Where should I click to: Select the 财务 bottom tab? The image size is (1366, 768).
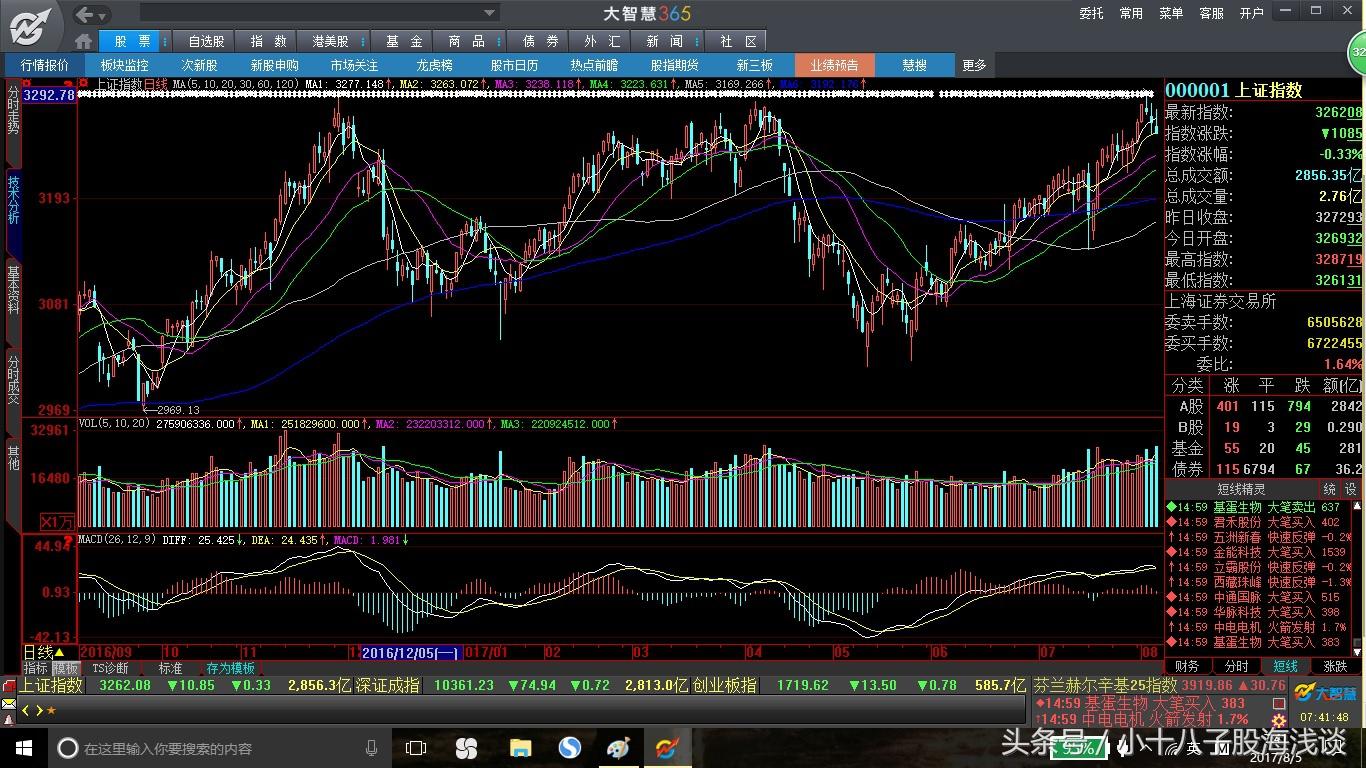click(1187, 666)
